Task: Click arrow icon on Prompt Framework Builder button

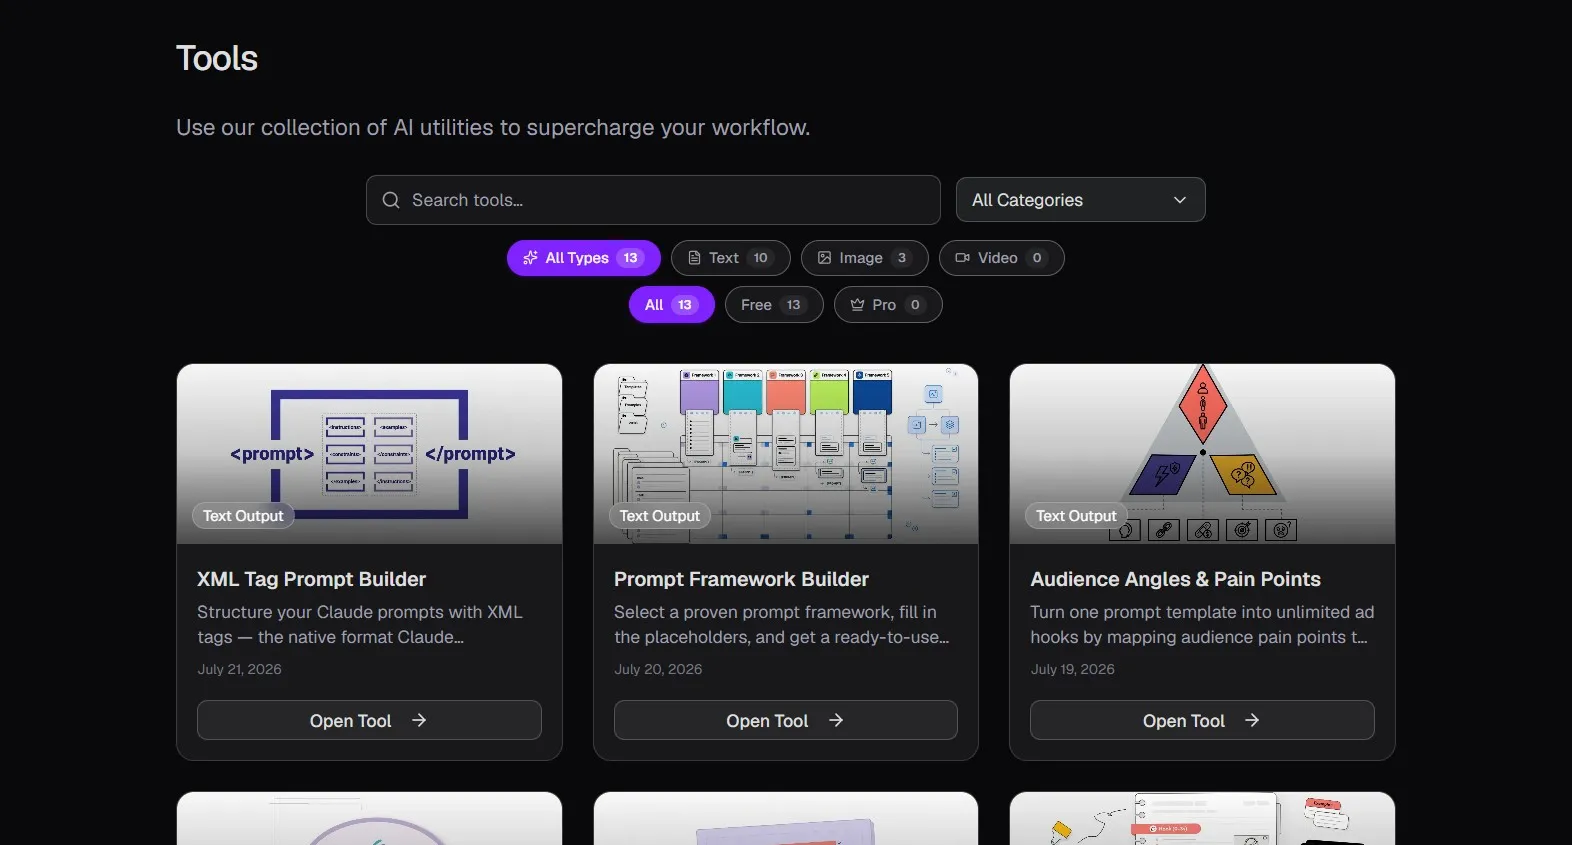Action: (836, 720)
